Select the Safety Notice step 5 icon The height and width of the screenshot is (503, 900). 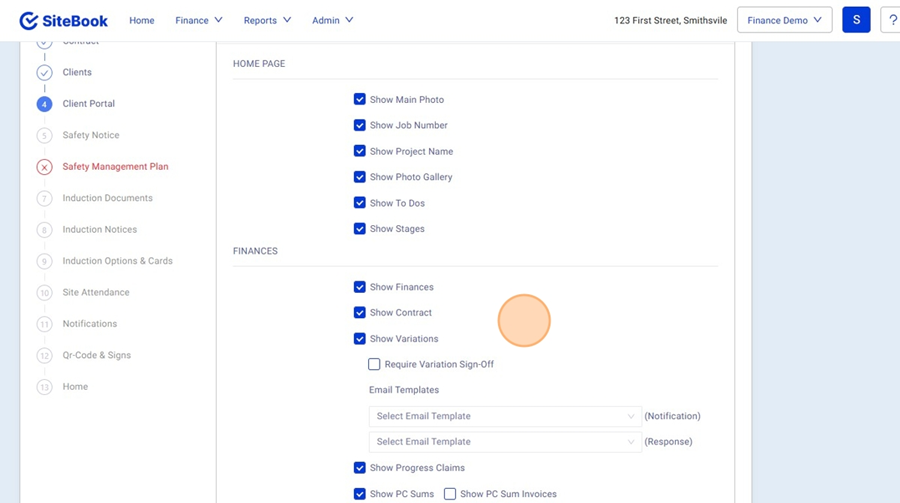pos(44,136)
